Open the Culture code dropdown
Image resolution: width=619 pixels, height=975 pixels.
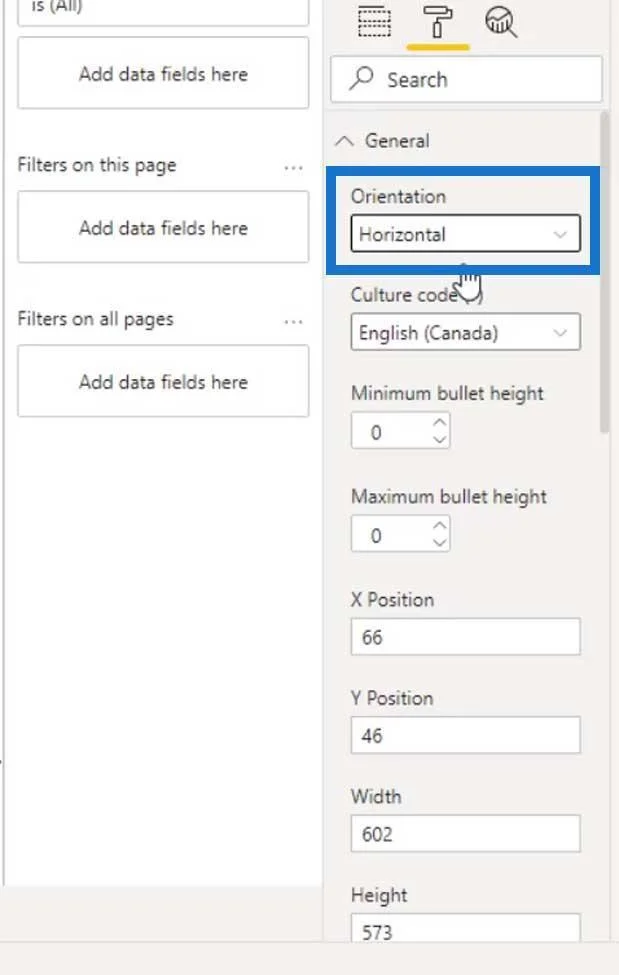(465, 332)
